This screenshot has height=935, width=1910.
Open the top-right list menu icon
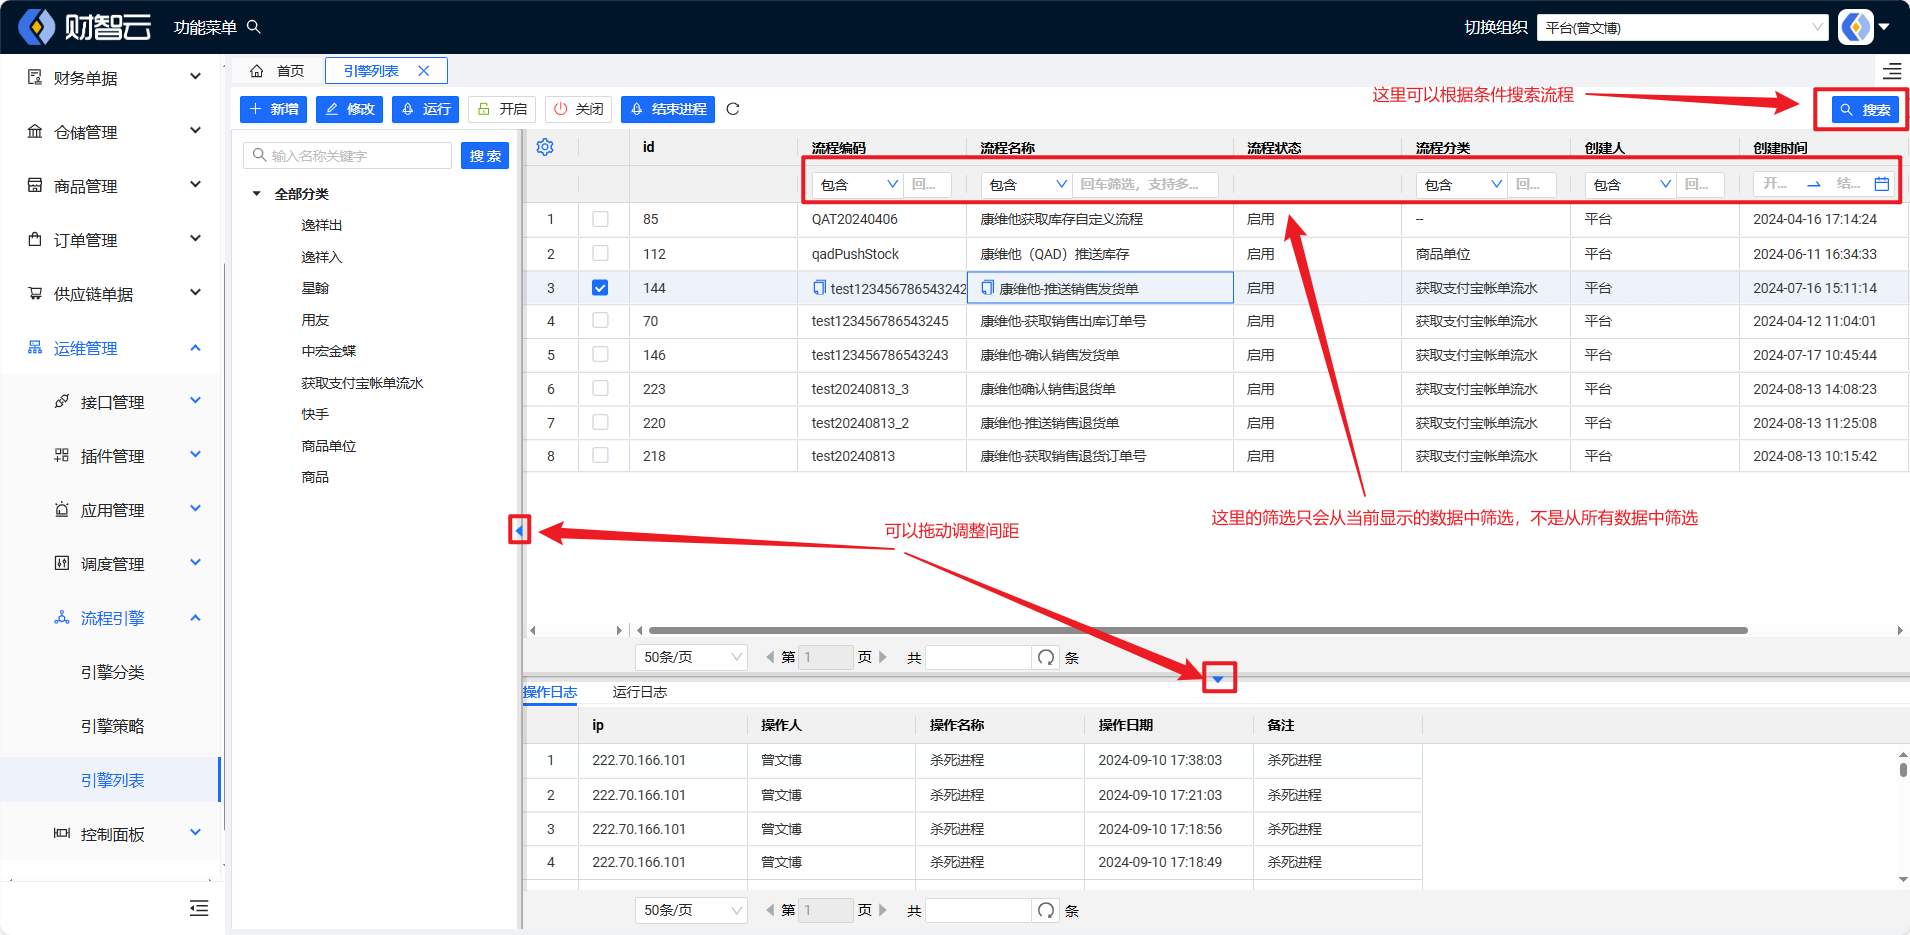[1892, 71]
